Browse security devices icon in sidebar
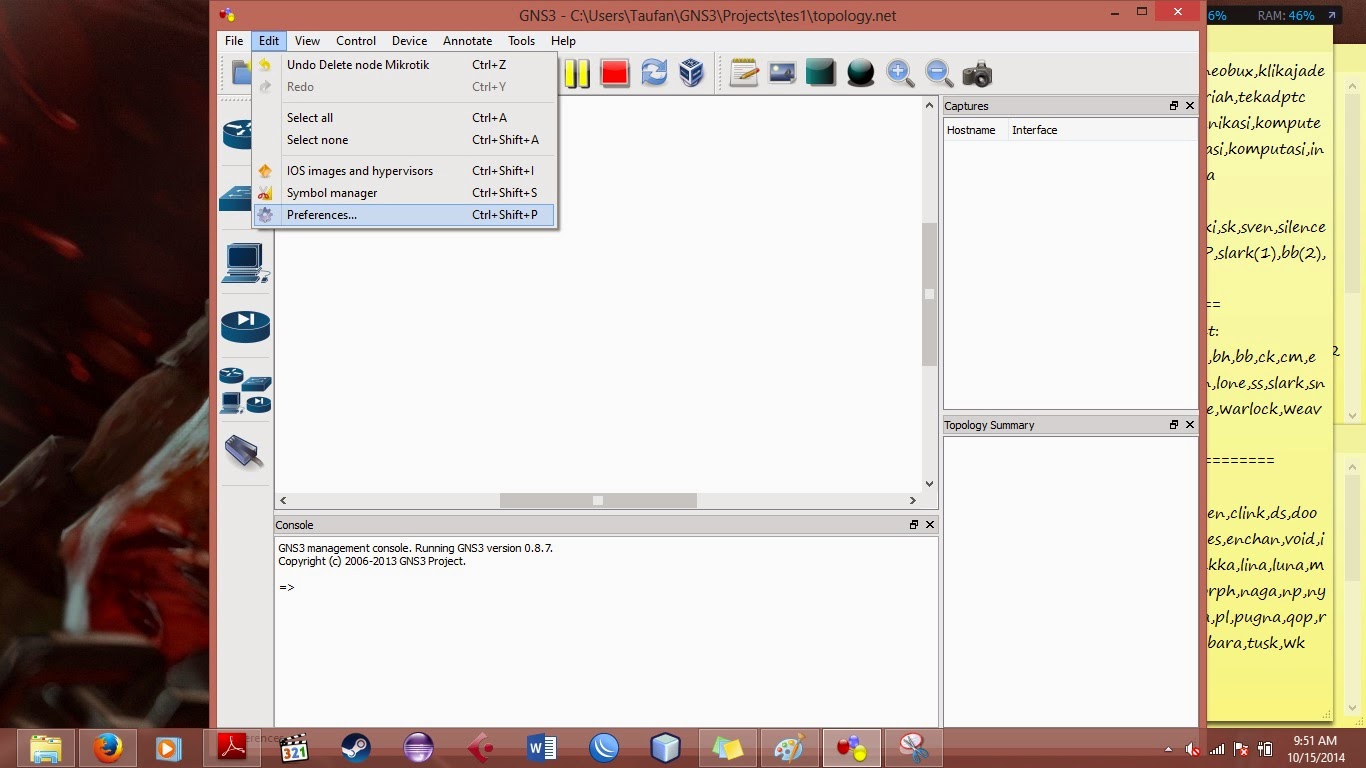1366x768 pixels. click(x=245, y=326)
